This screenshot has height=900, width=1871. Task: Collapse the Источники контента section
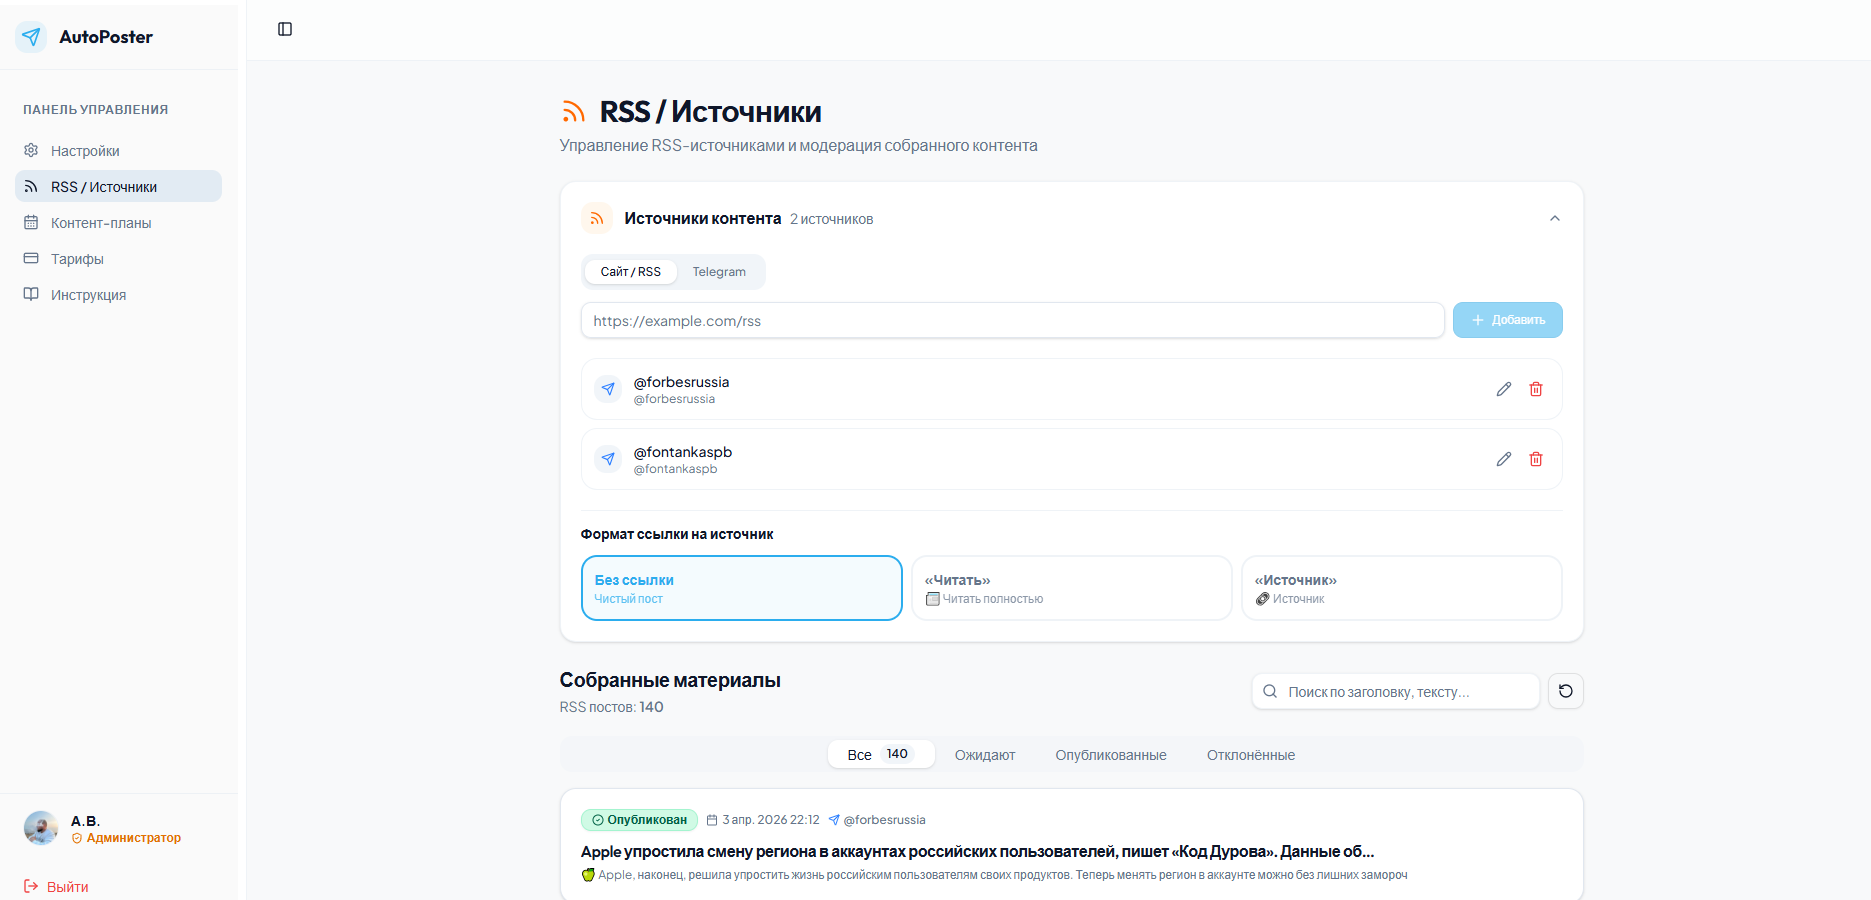(1554, 219)
